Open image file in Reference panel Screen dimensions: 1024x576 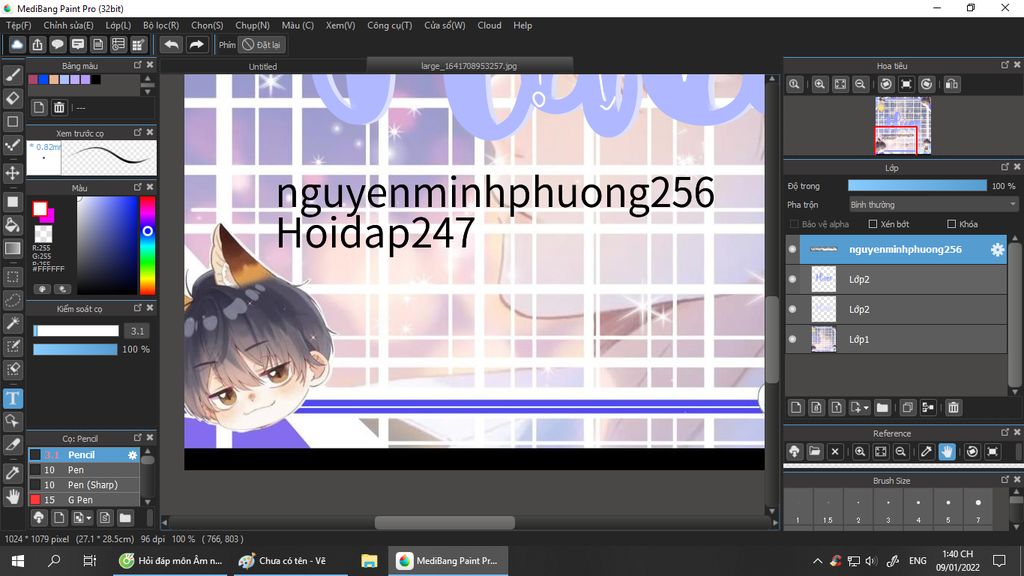coord(814,451)
